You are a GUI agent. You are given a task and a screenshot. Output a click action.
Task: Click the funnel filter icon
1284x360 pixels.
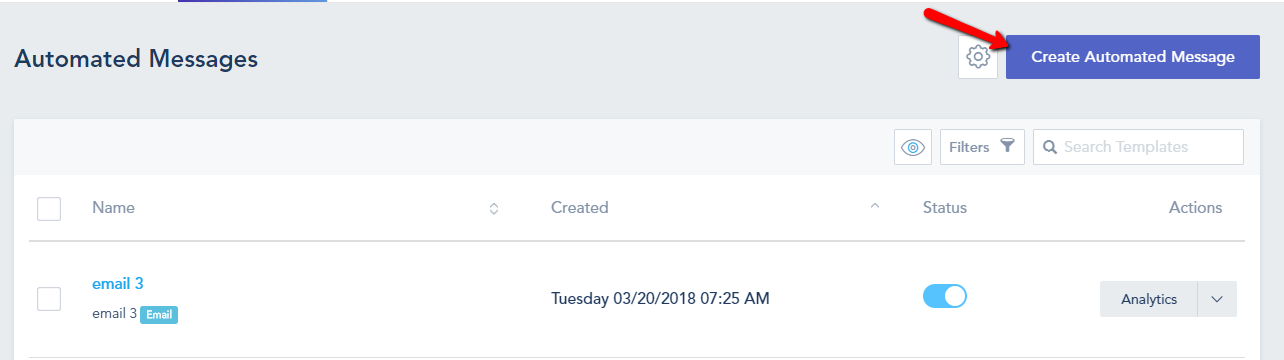pyautogui.click(x=1008, y=146)
